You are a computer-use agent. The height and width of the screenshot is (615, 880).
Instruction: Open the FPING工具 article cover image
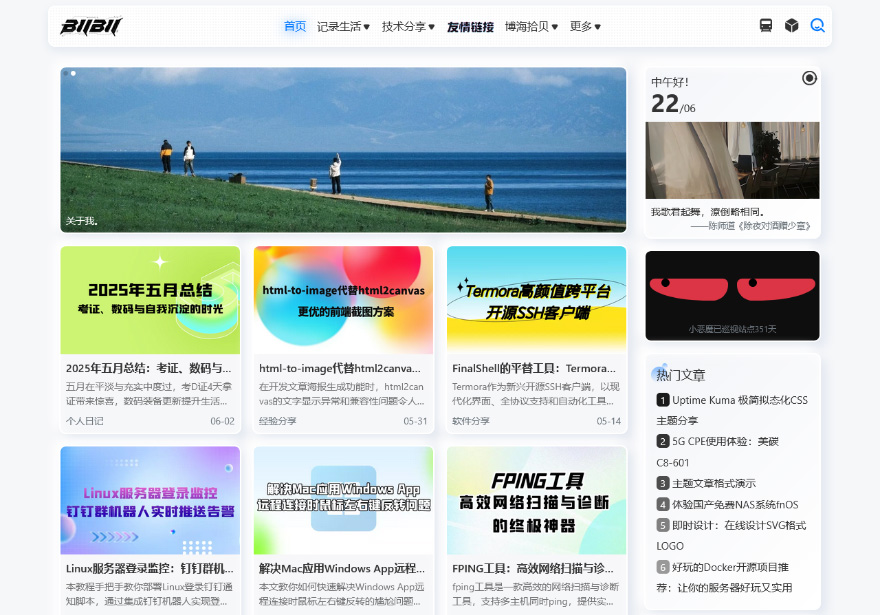[536, 499]
